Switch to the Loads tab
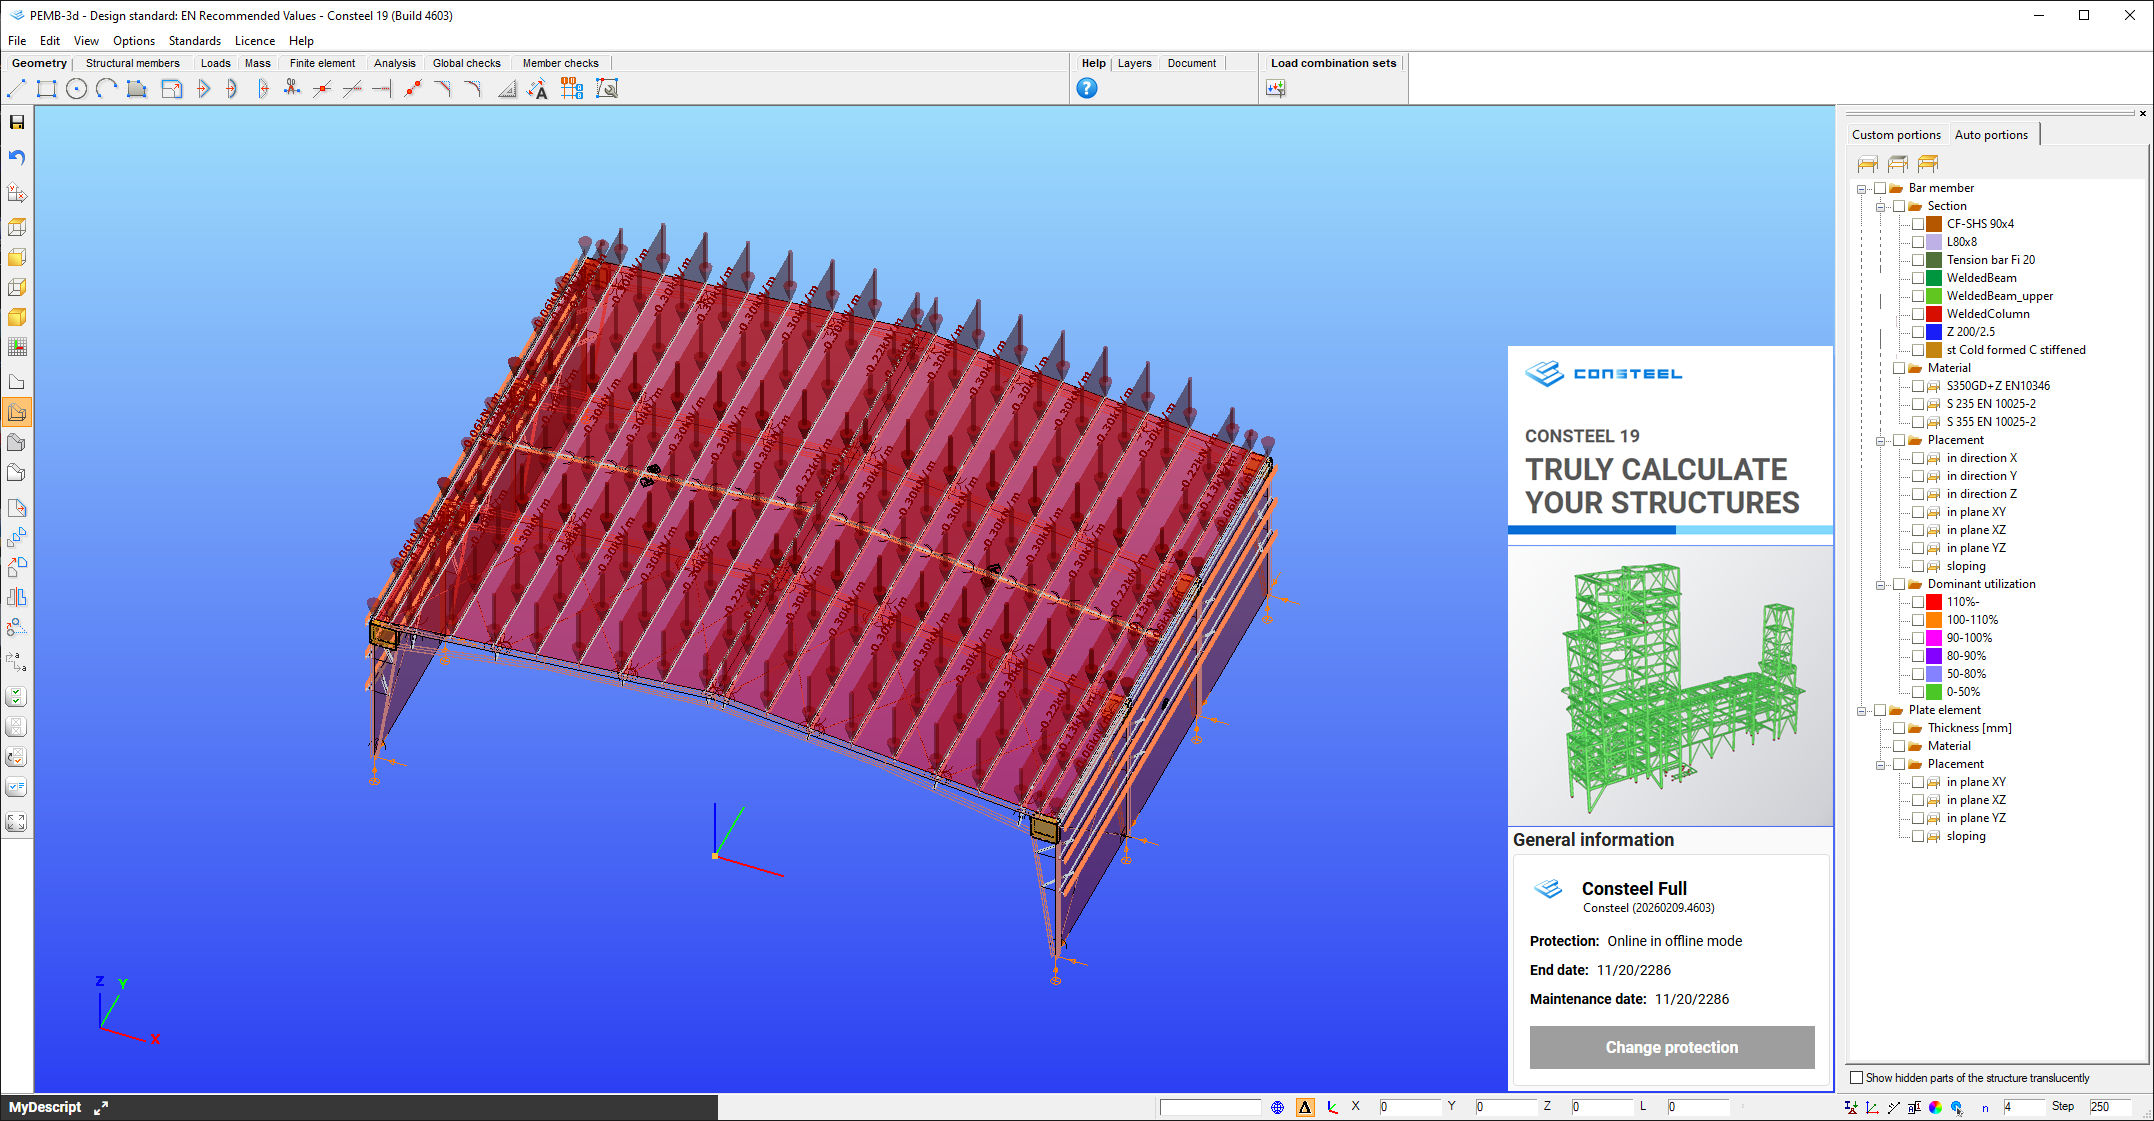The image size is (2154, 1121). 216,62
